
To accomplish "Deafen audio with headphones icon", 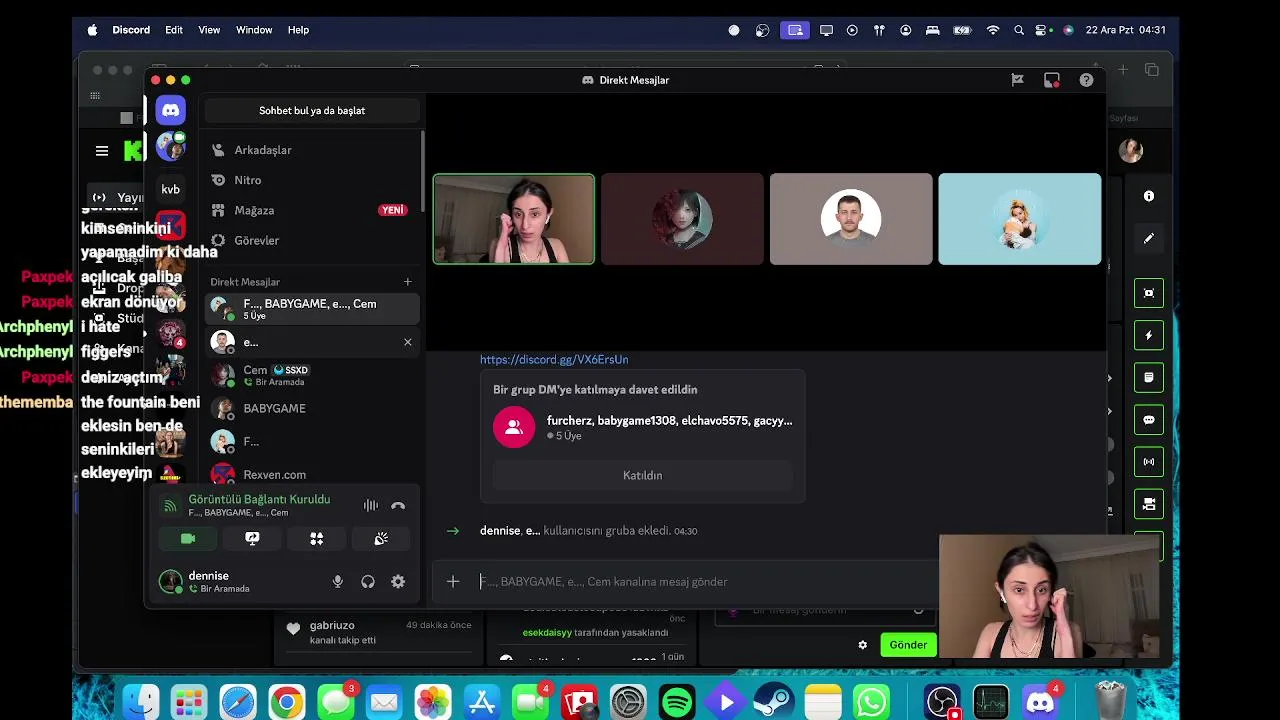I will (x=368, y=581).
